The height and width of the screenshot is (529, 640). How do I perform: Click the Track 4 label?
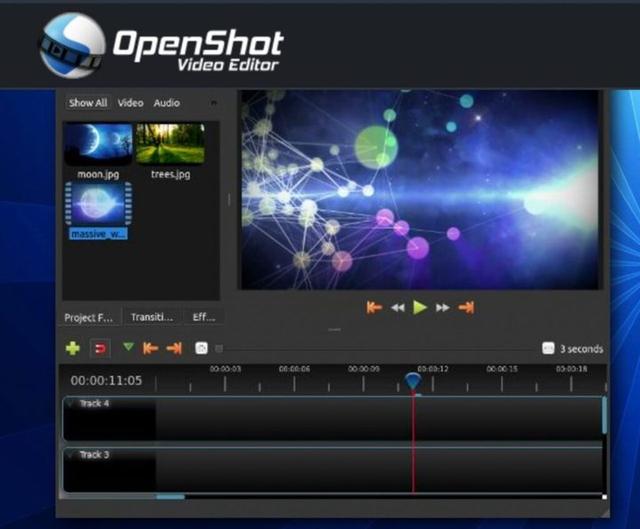(x=94, y=404)
